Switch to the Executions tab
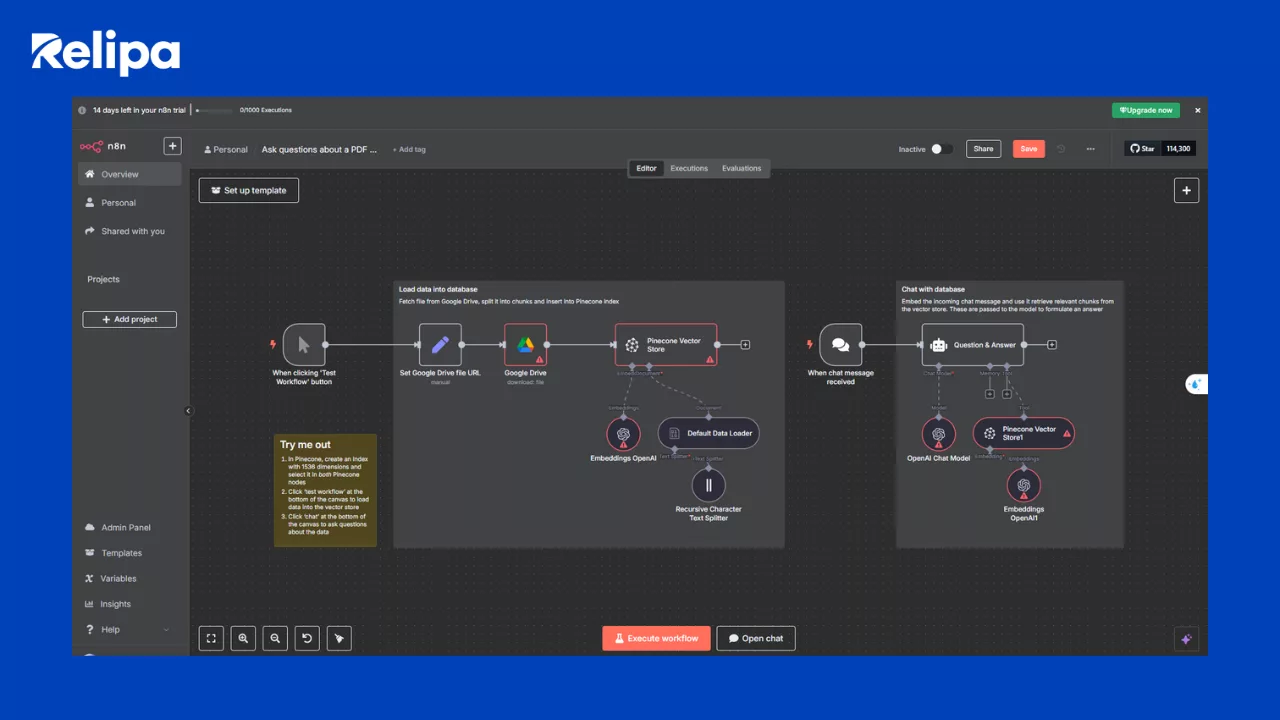This screenshot has height=720, width=1280. point(689,168)
